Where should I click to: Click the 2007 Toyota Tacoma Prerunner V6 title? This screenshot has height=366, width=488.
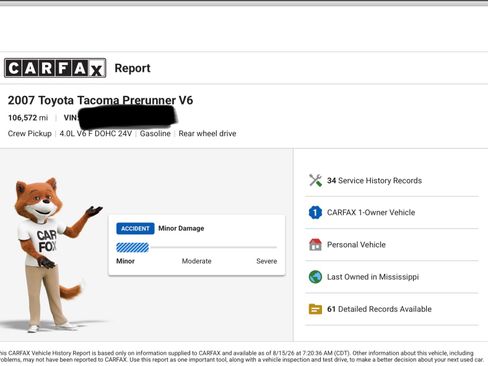coord(100,100)
